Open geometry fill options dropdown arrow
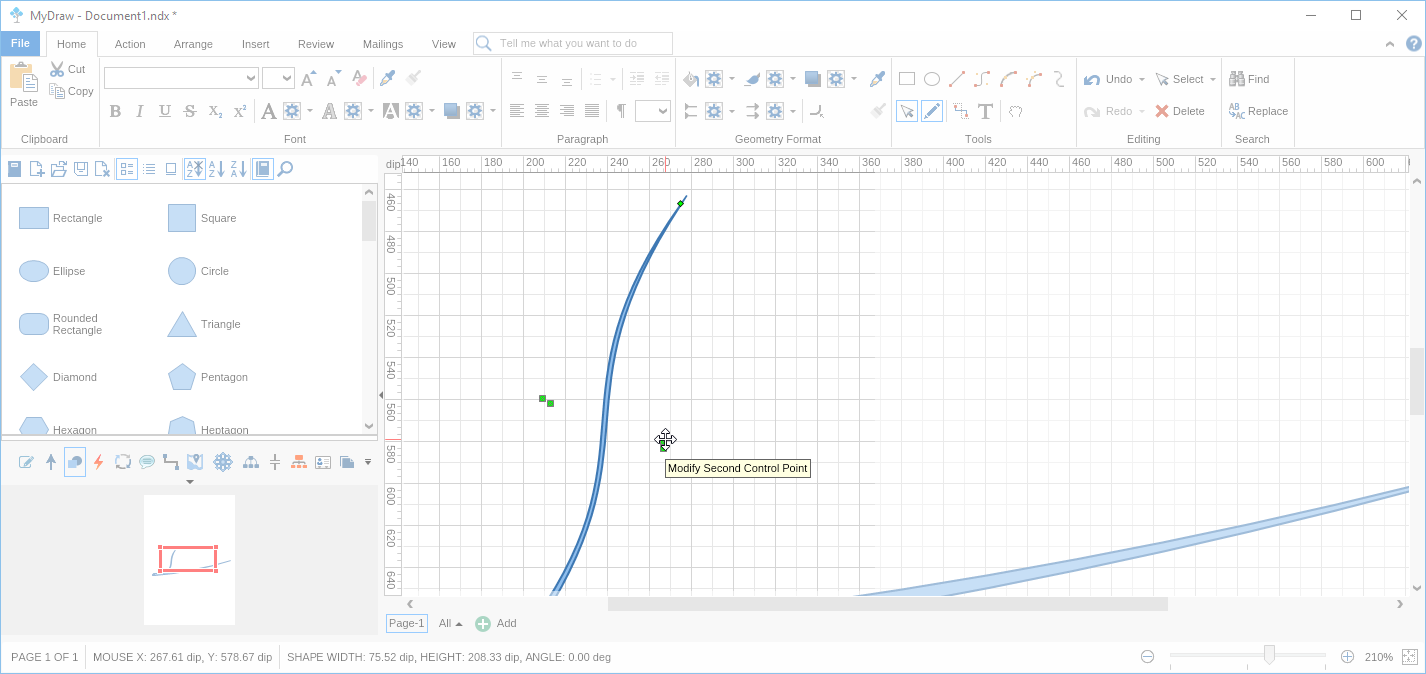 [732, 79]
